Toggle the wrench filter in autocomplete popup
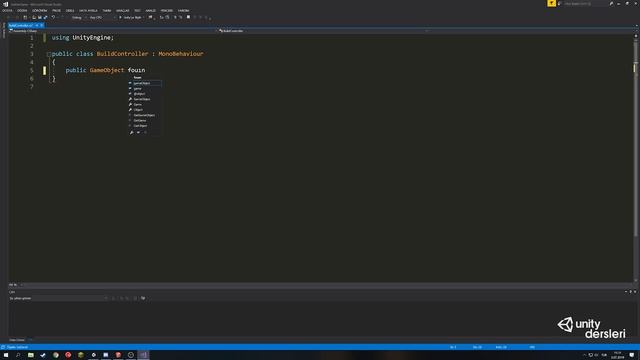Screen dimensions: 640x360 point(132,132)
